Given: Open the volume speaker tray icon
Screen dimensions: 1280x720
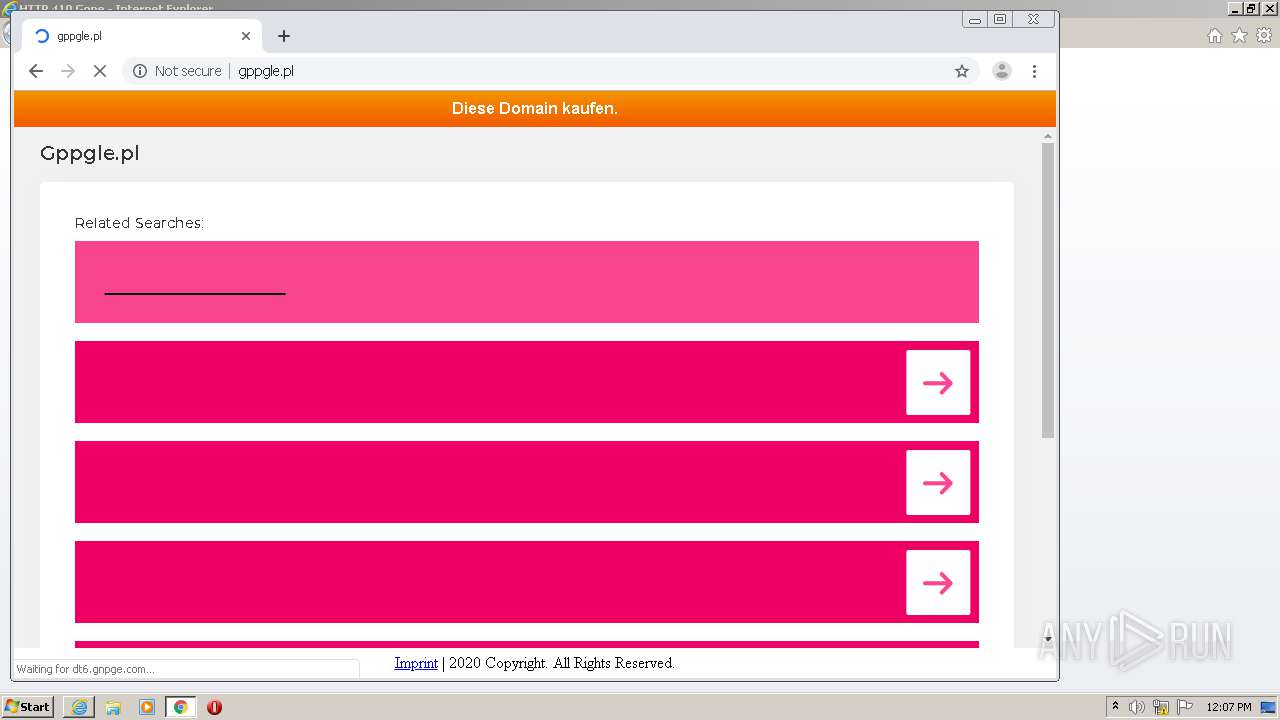Looking at the screenshot, I should click(1137, 707).
